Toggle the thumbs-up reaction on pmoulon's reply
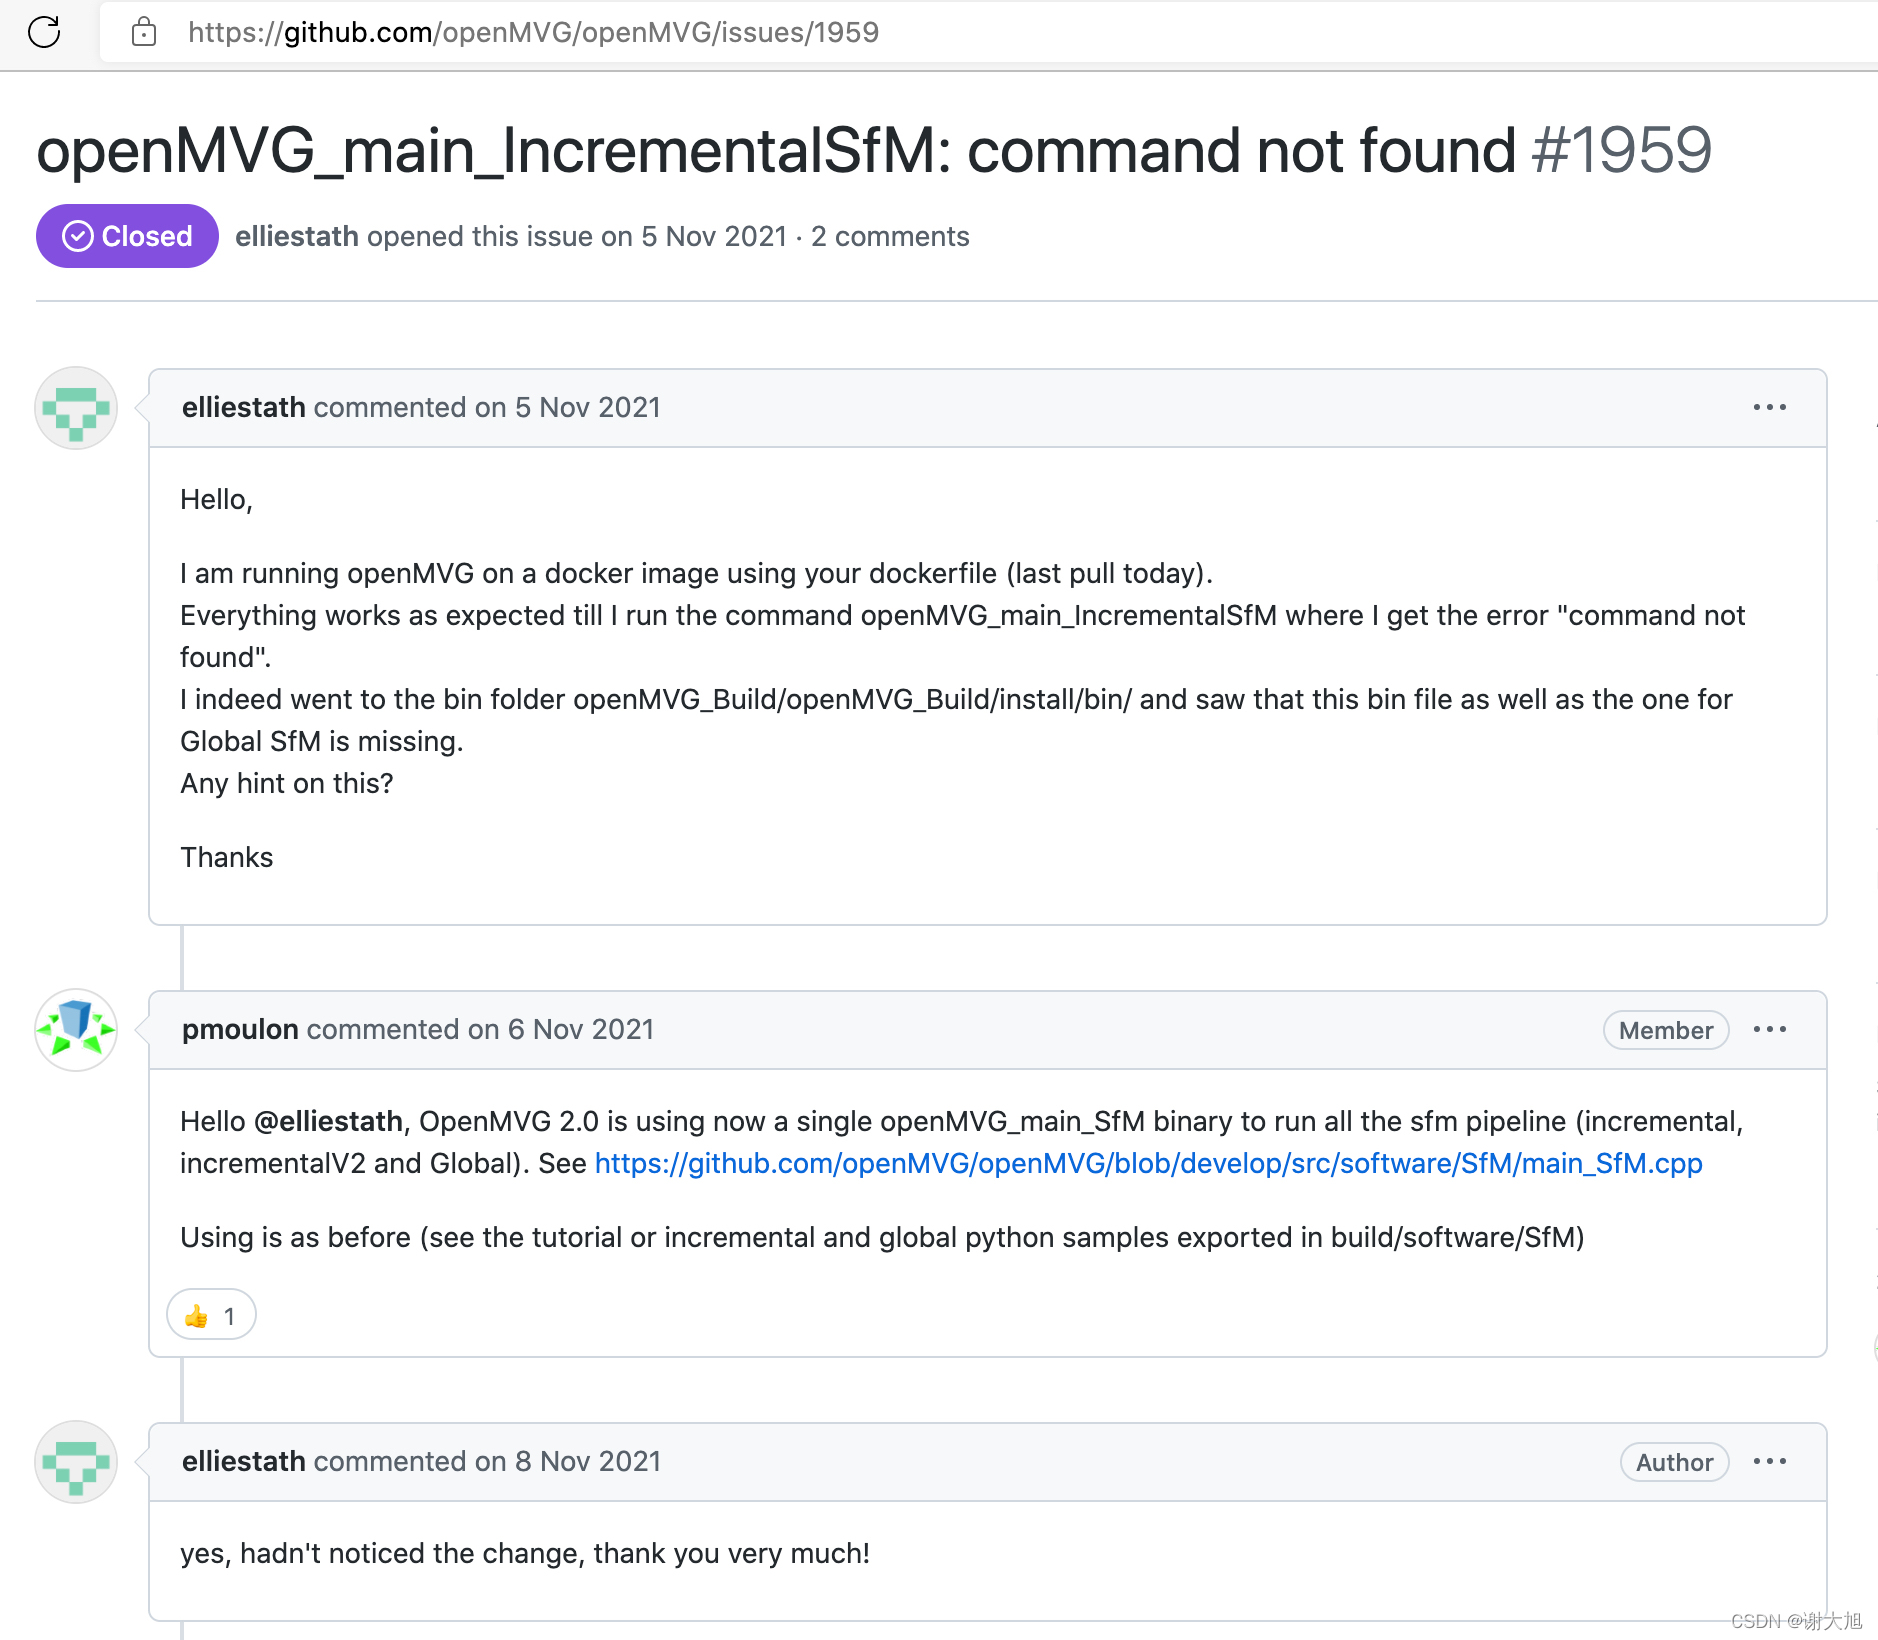Image resolution: width=1878 pixels, height=1640 pixels. 210,1315
